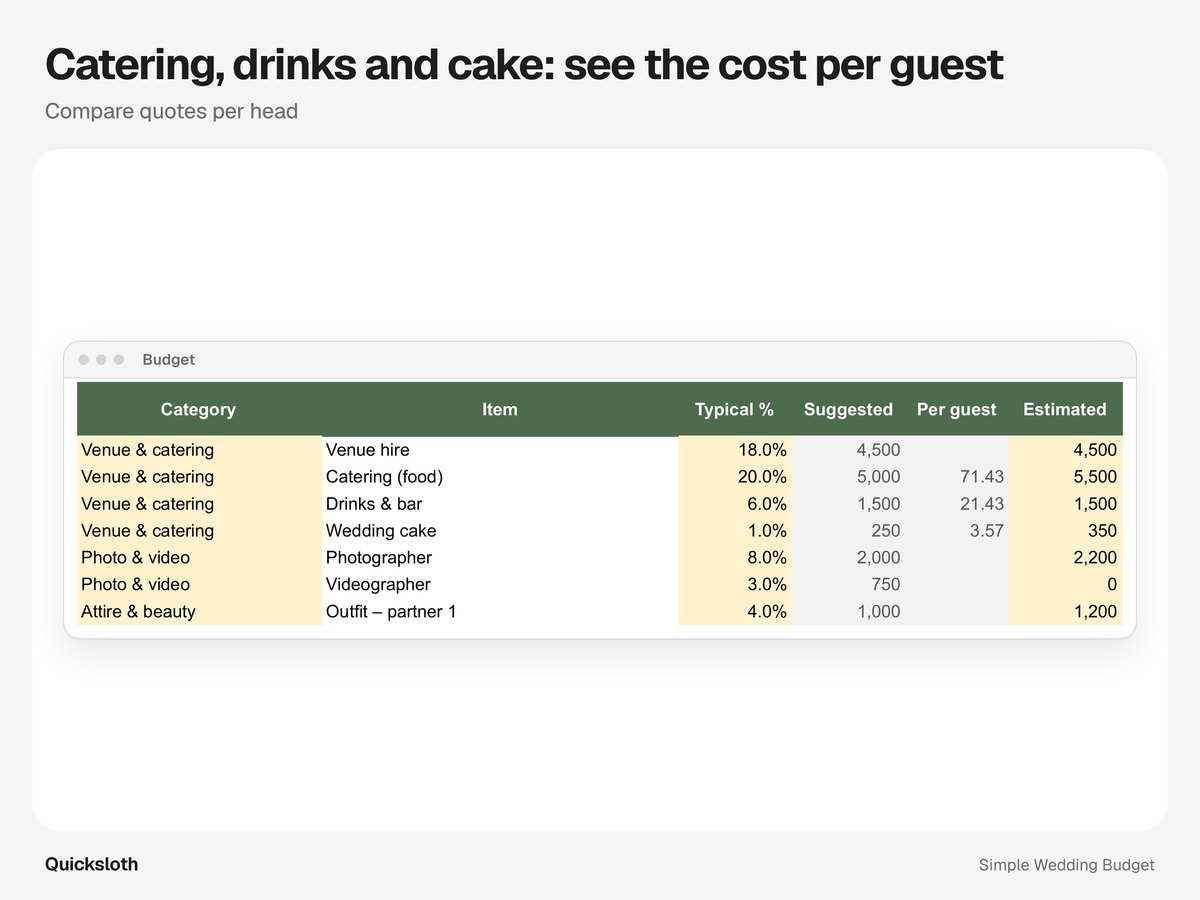Select Venue & catering cell in Wedding cake row
The width and height of the screenshot is (1200, 900).
(199, 531)
